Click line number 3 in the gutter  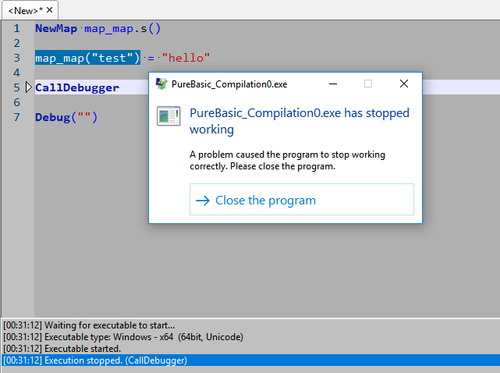coord(17,58)
